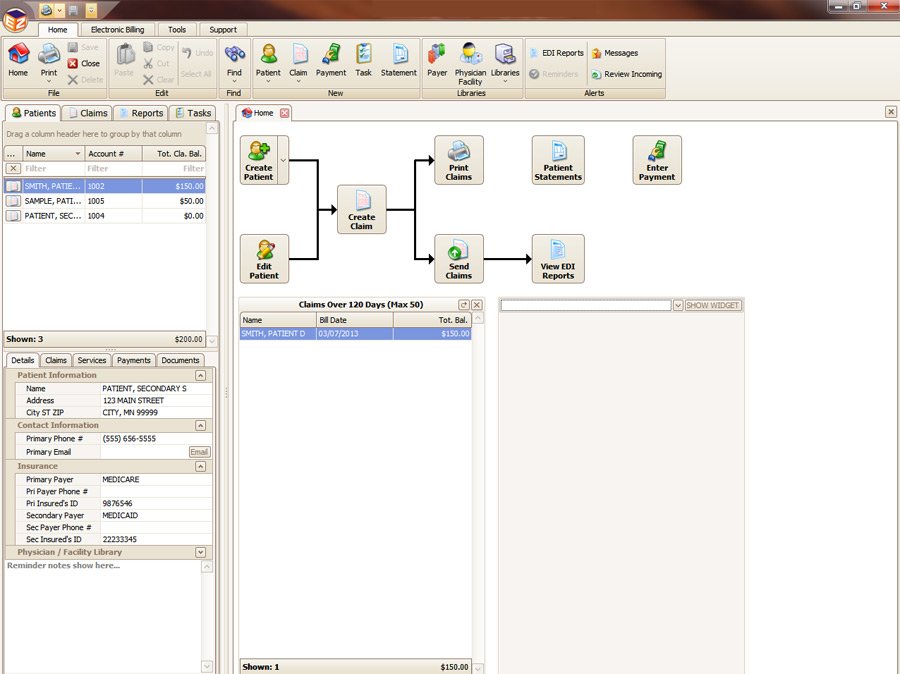Click the Name filter input field
Screen dimensions: 900x674
(x=52, y=169)
